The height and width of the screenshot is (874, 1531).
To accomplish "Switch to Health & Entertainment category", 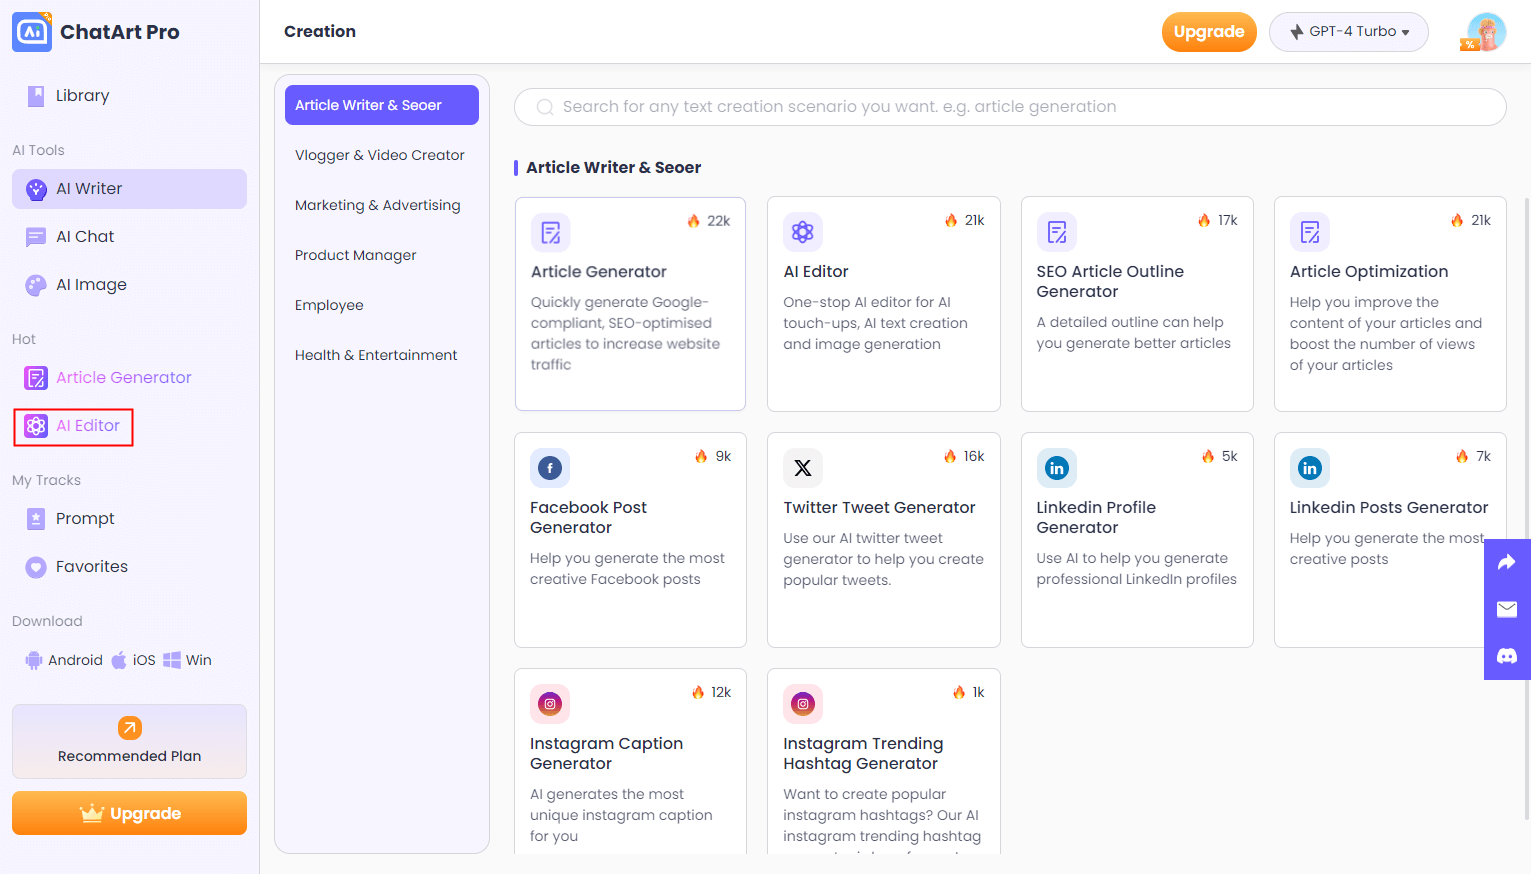I will [376, 355].
